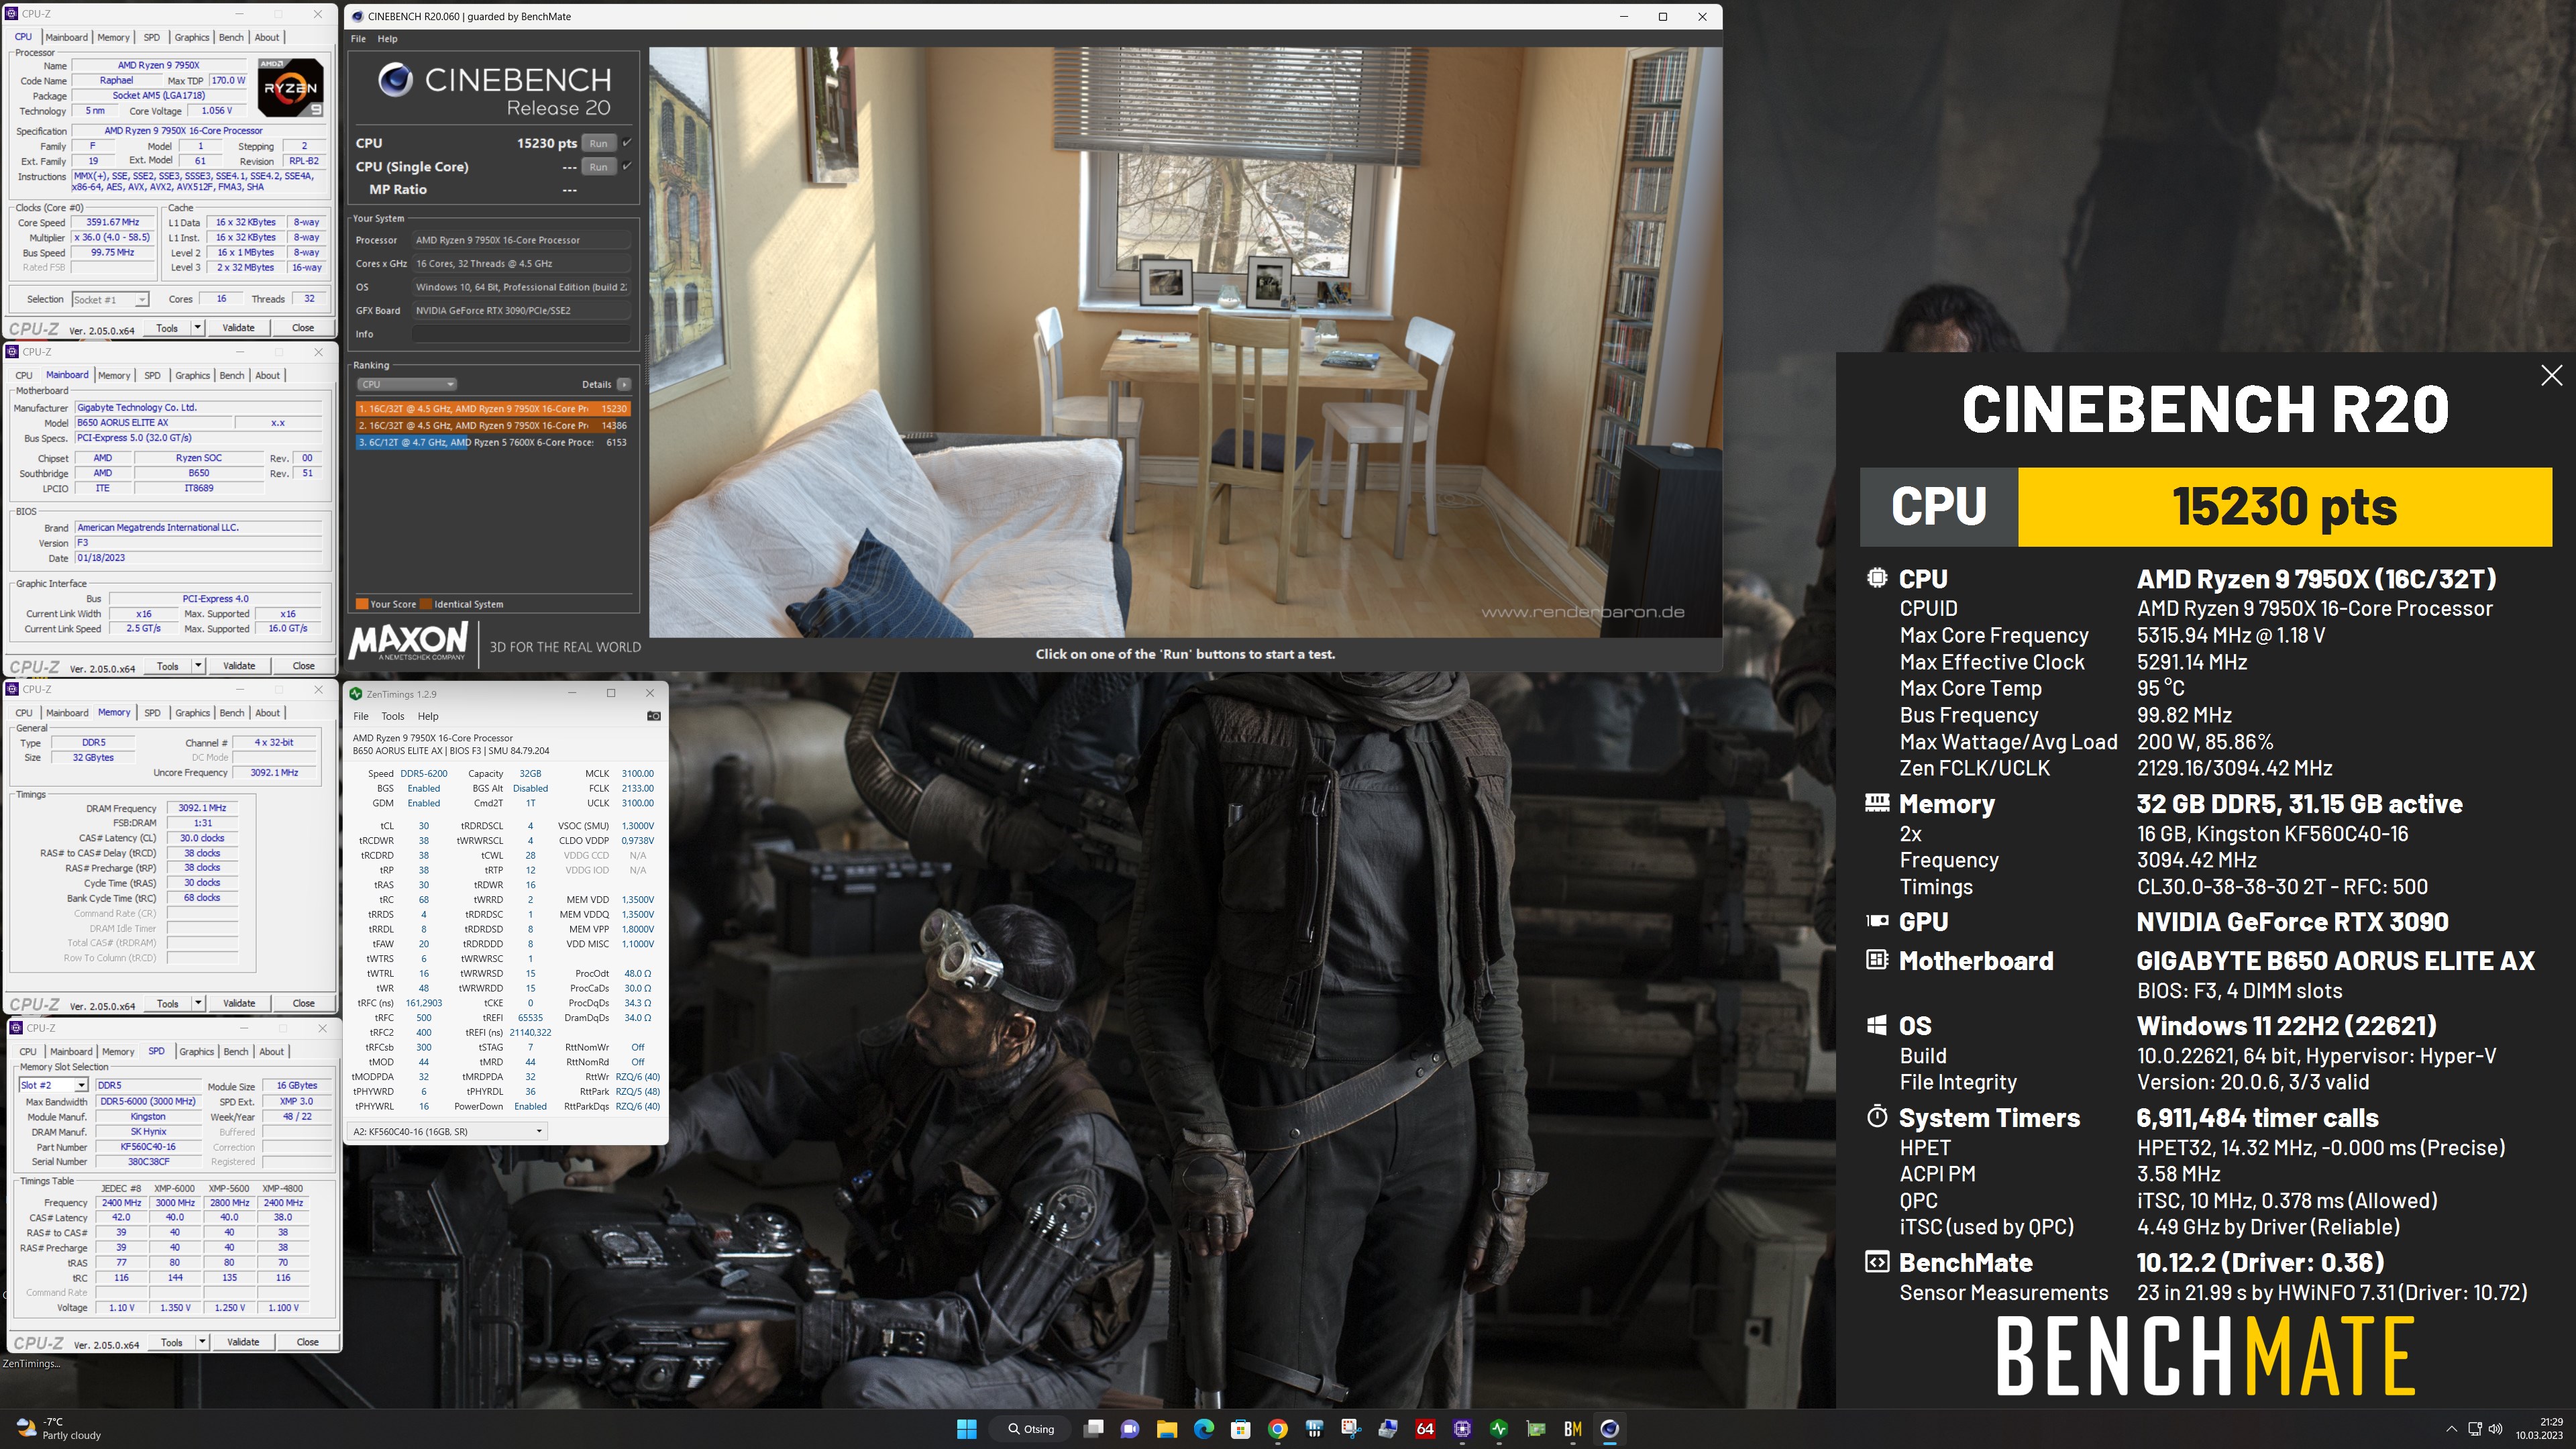Screen dimensions: 2576x1449
Task: Switch to Bench tab in top CPU-Z window
Action: 231,37
